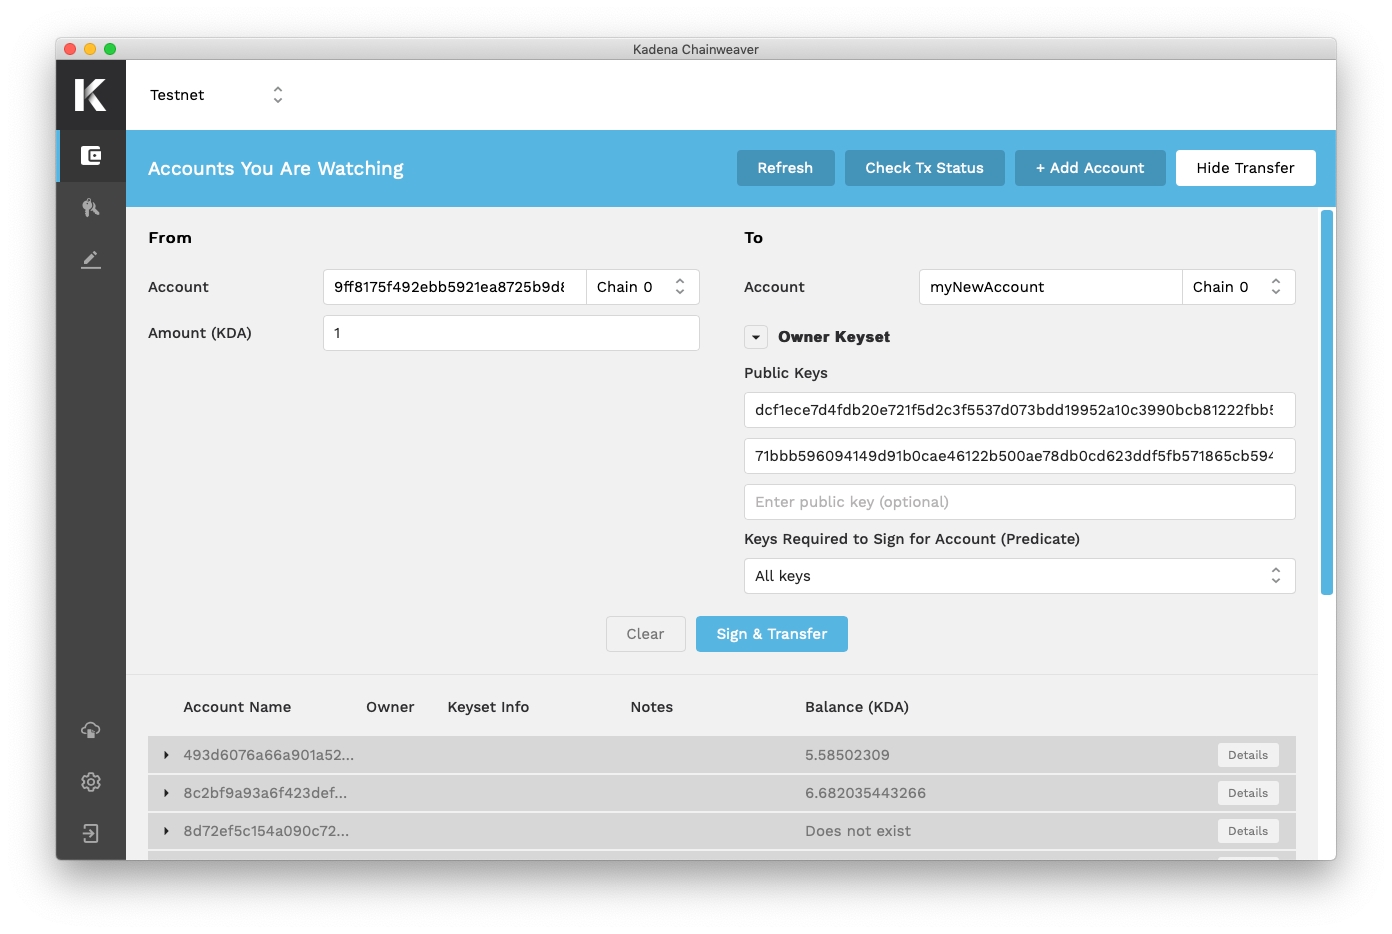Click the Kadena K logo icon
1392x934 pixels.
pyautogui.click(x=90, y=95)
